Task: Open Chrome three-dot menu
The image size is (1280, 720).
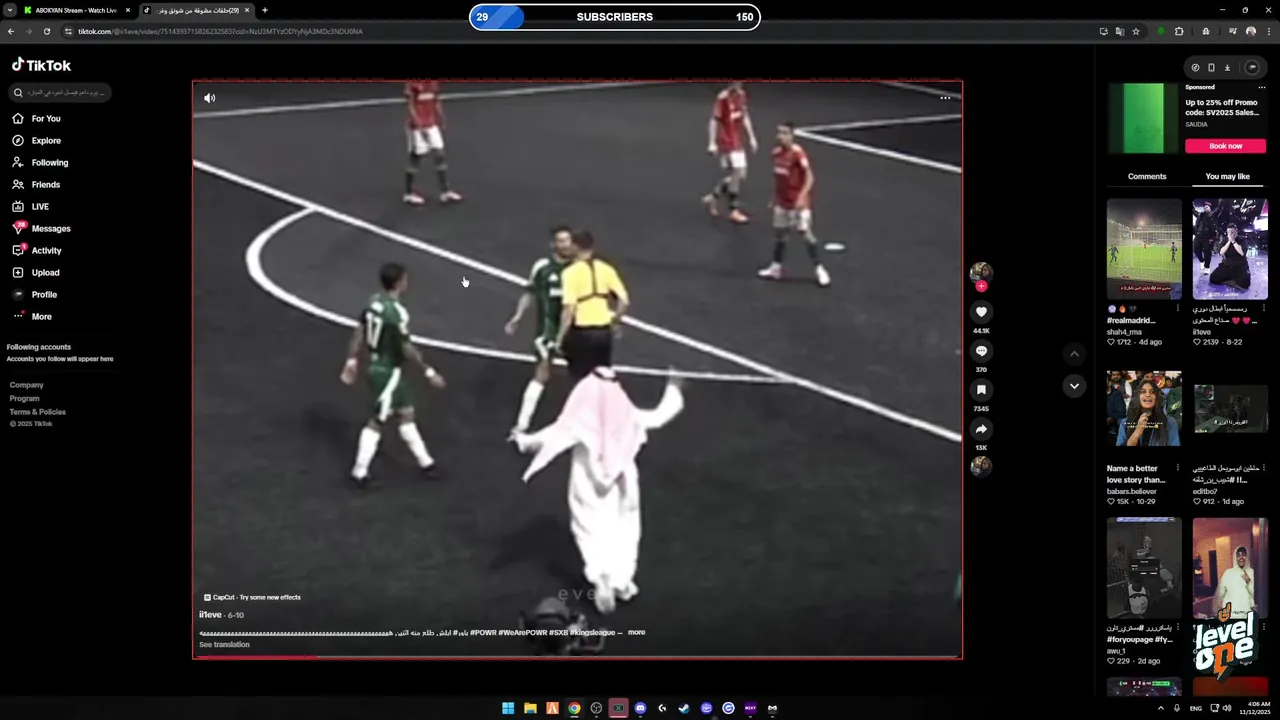Action: point(1268,31)
